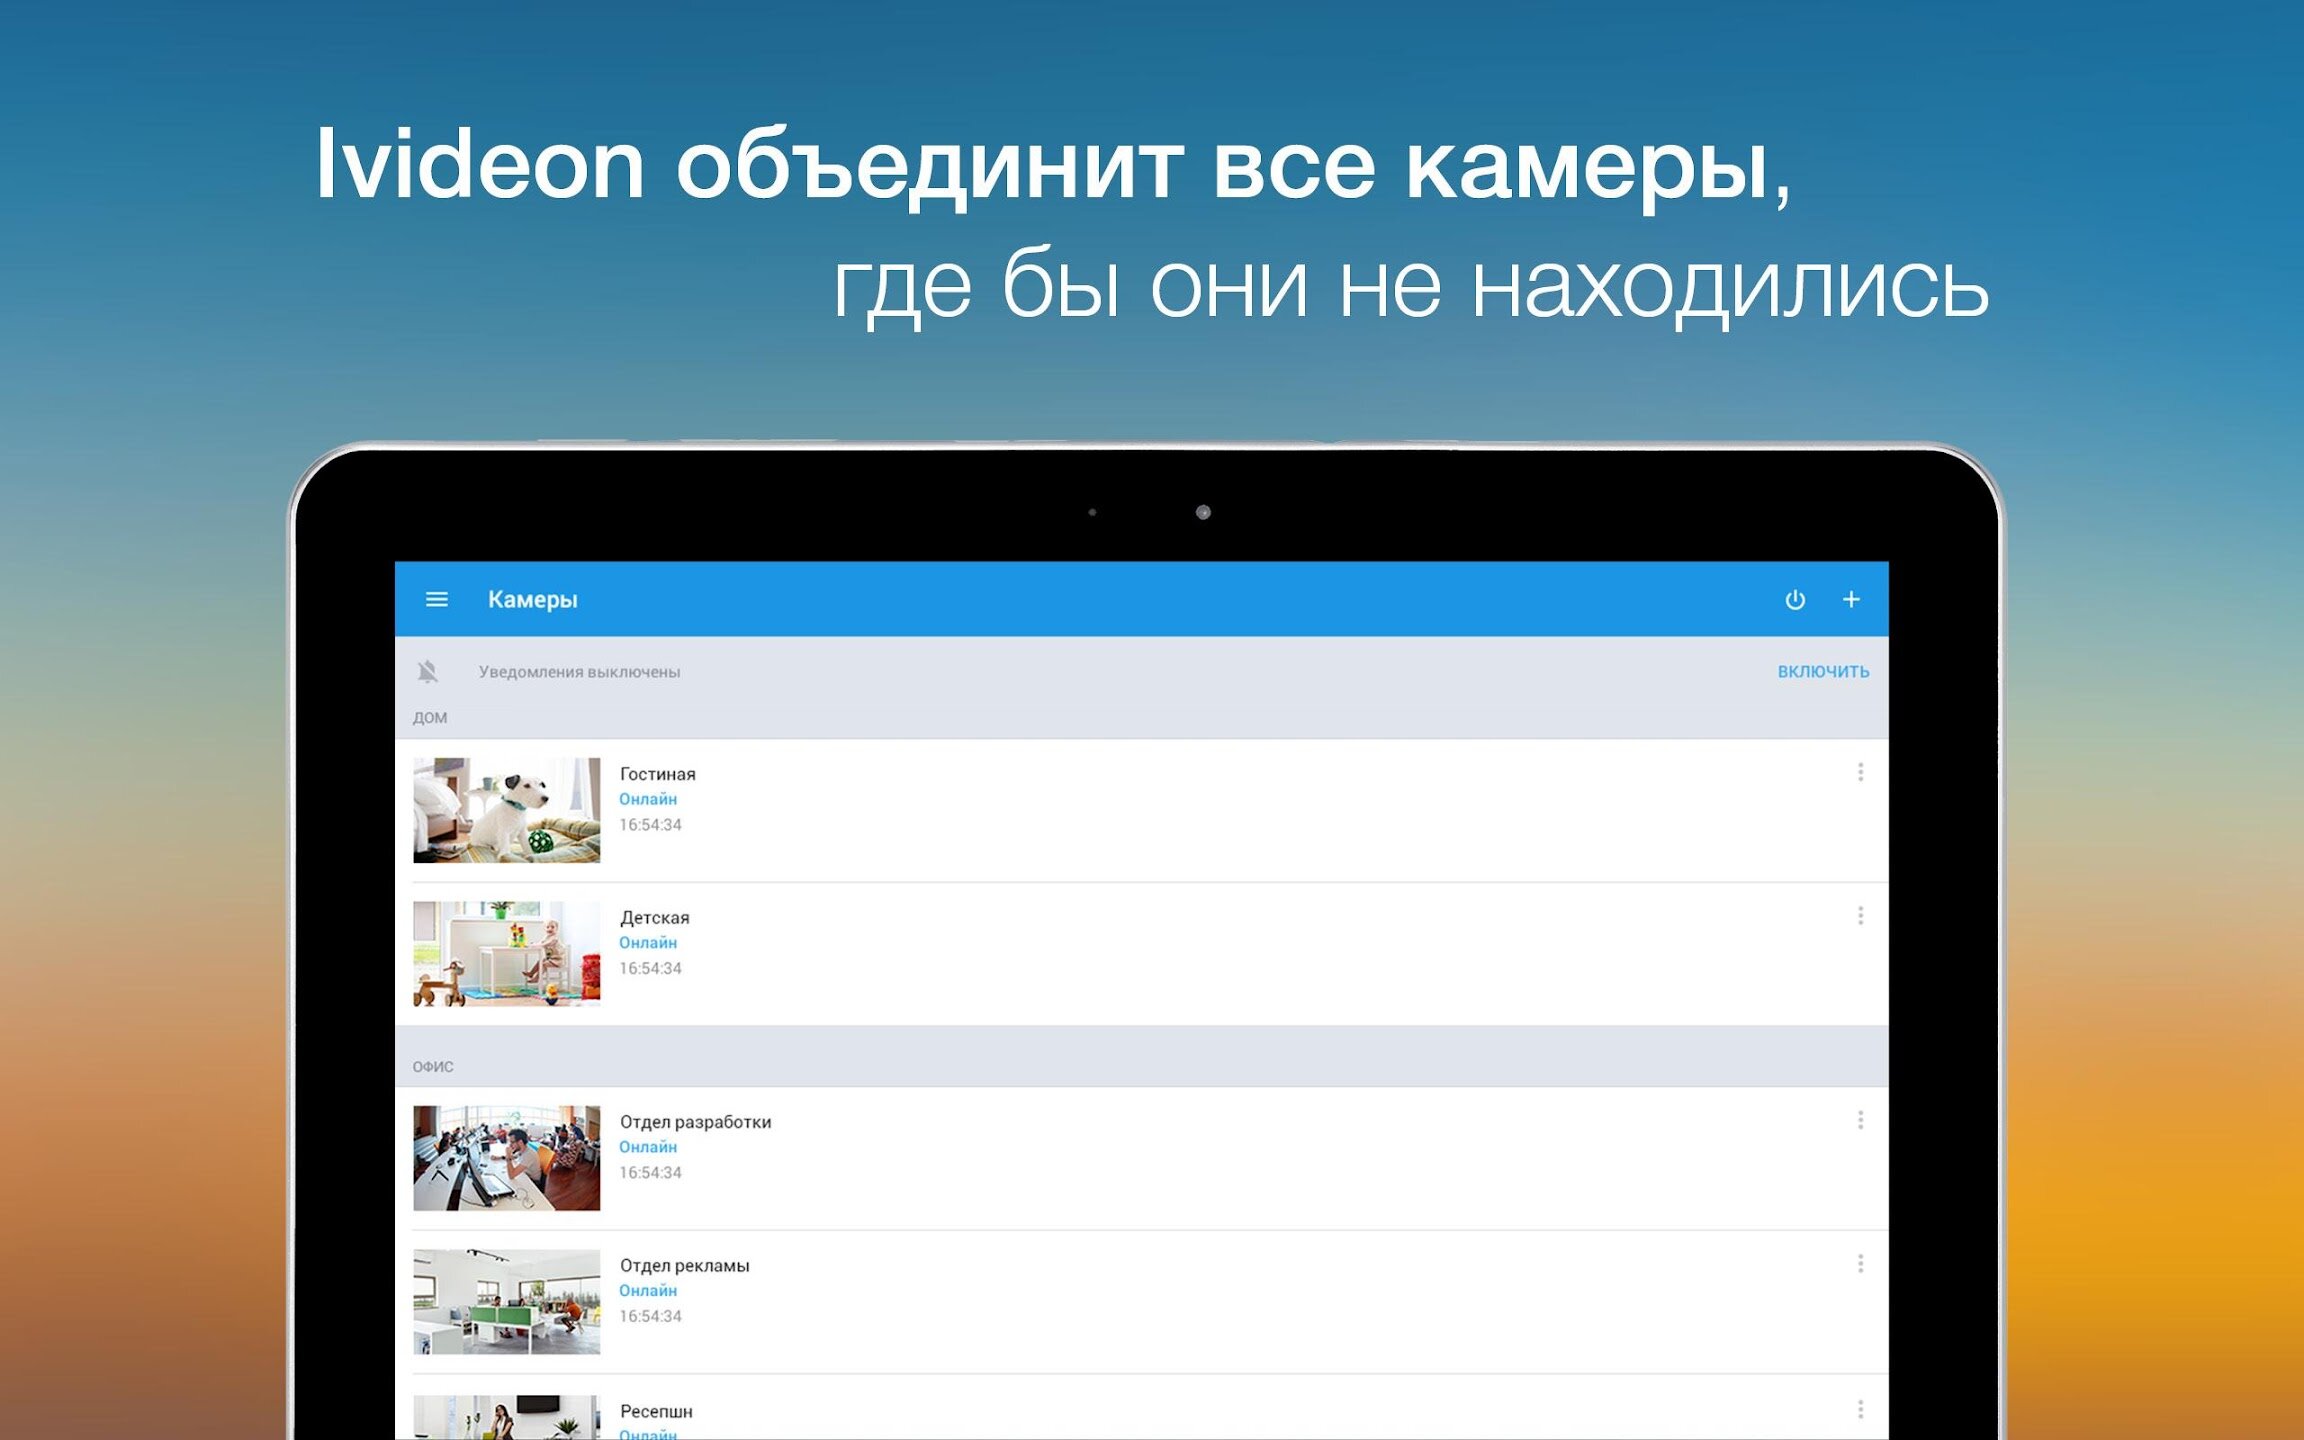2304x1440 pixels.
Task: Open more options for Отдел рекламы
Action: [x=1860, y=1264]
